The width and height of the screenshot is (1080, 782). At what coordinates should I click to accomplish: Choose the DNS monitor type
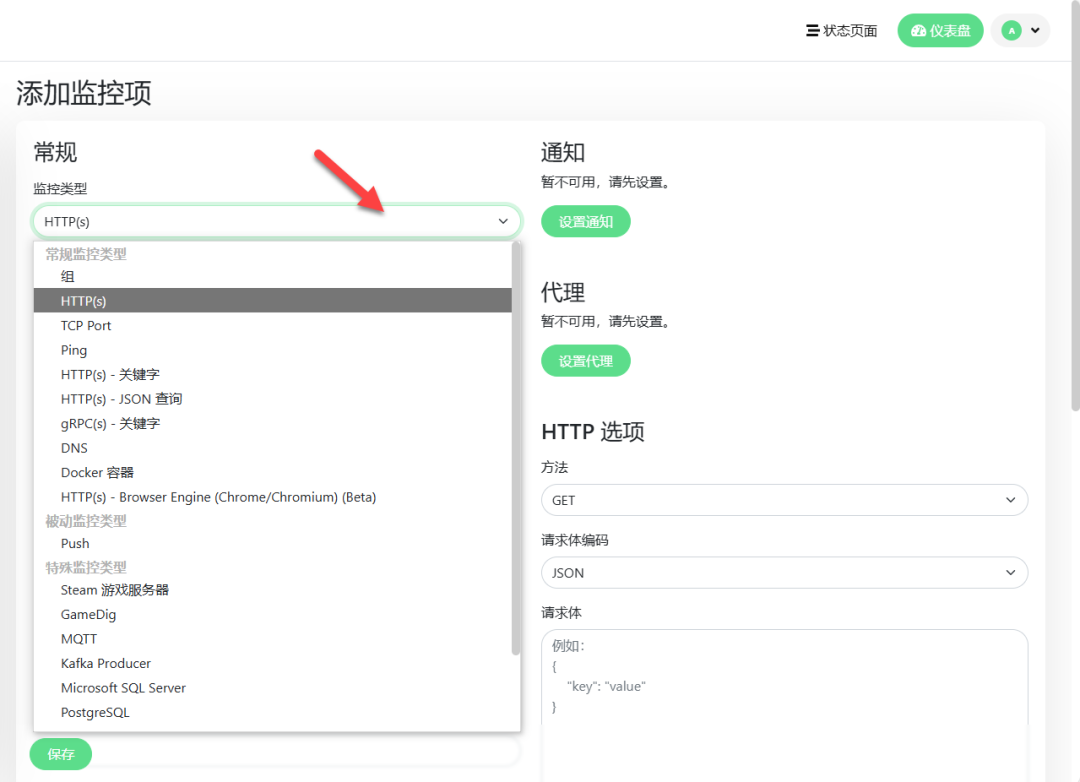tap(74, 448)
